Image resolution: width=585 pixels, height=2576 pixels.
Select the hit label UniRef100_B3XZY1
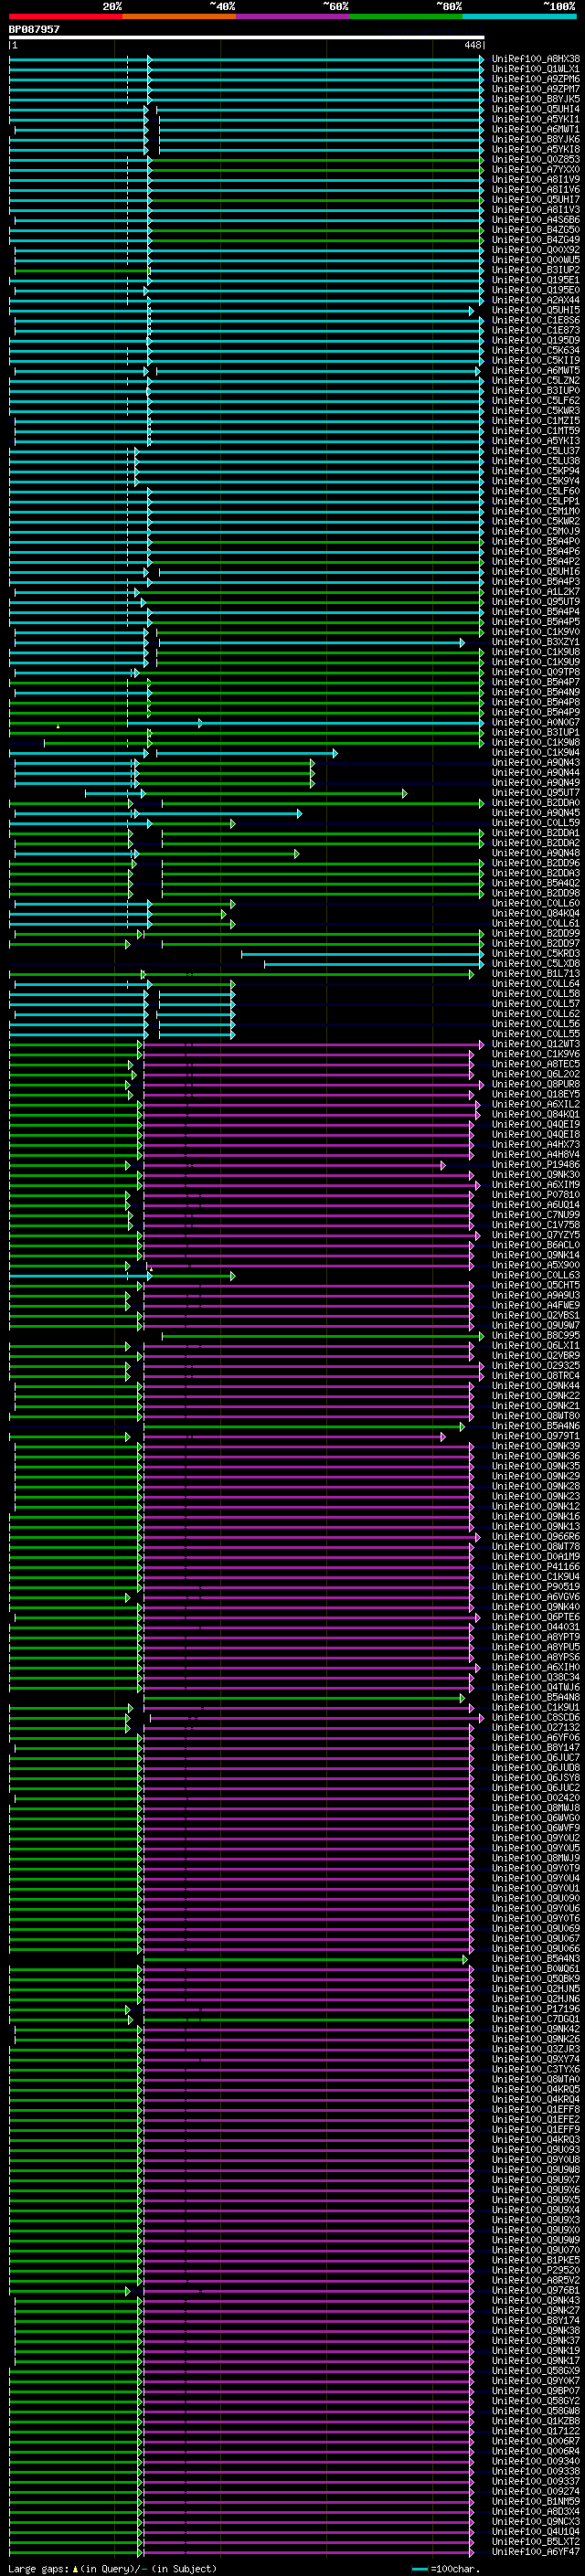[536, 642]
